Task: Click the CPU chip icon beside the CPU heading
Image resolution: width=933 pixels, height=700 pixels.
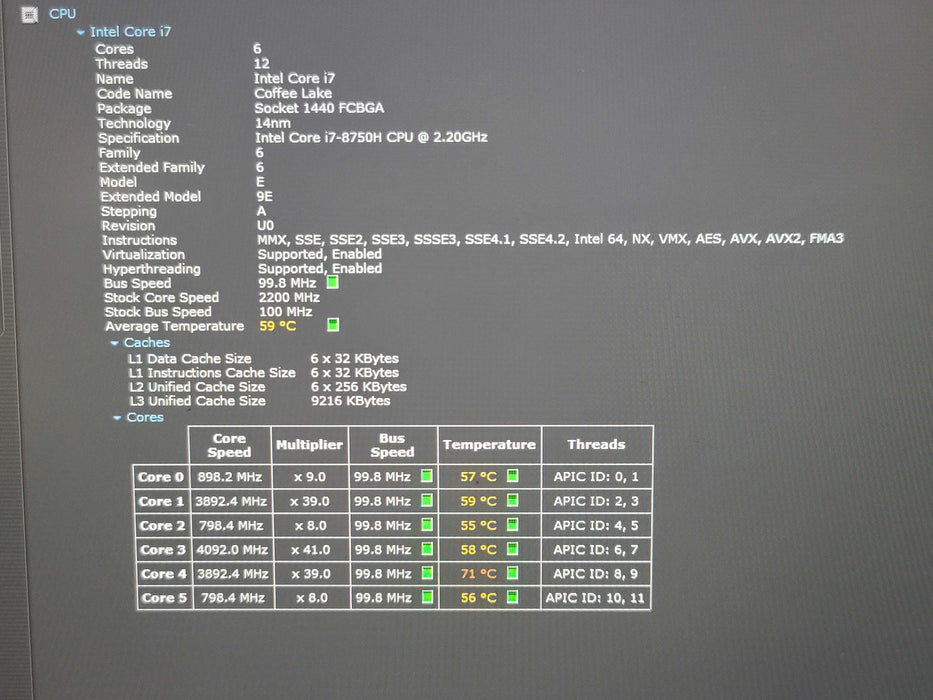Action: pos(29,14)
